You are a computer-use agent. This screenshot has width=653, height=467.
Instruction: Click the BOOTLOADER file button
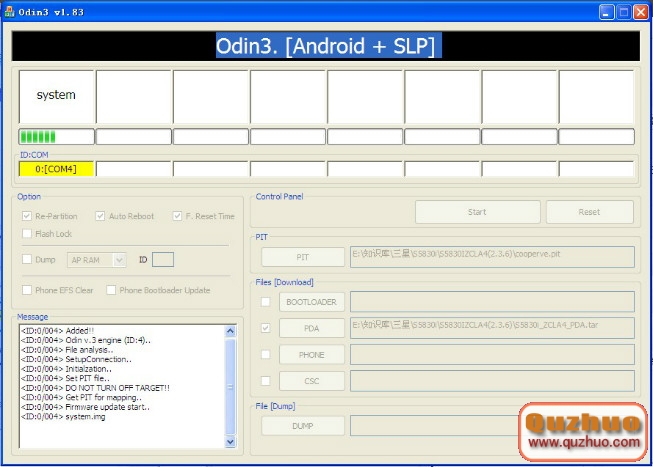[x=312, y=302]
